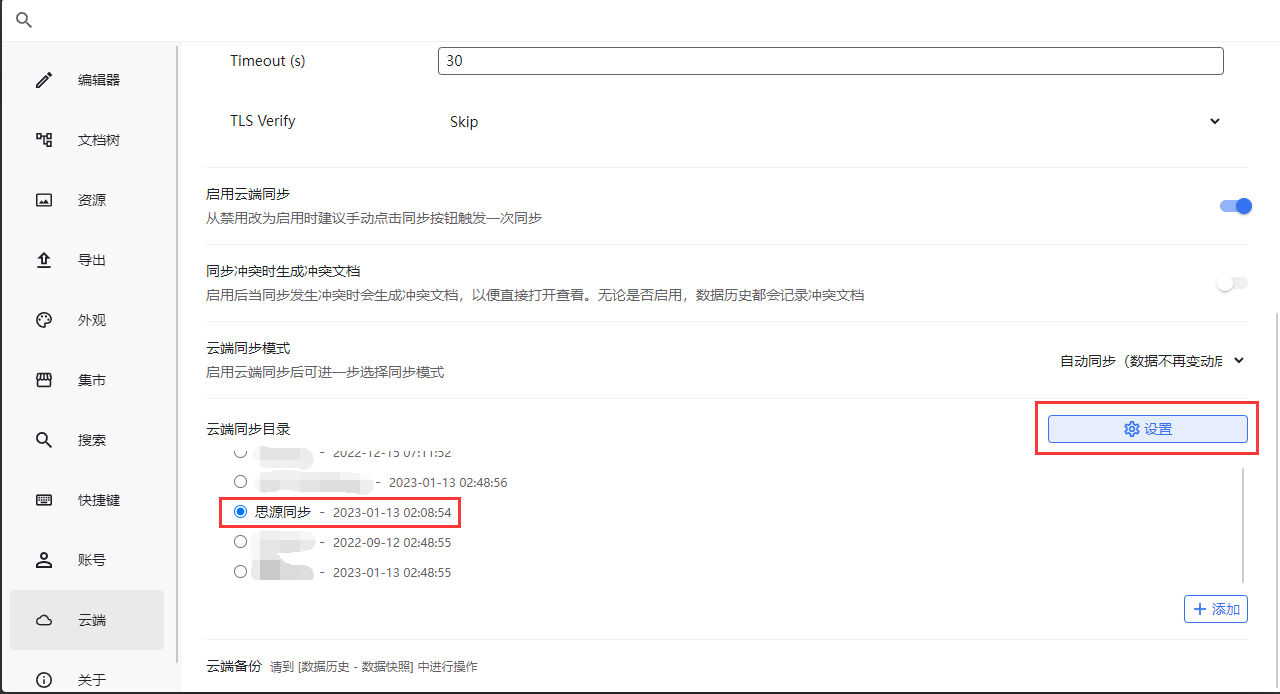Click the 集市 store icon

pos(44,380)
